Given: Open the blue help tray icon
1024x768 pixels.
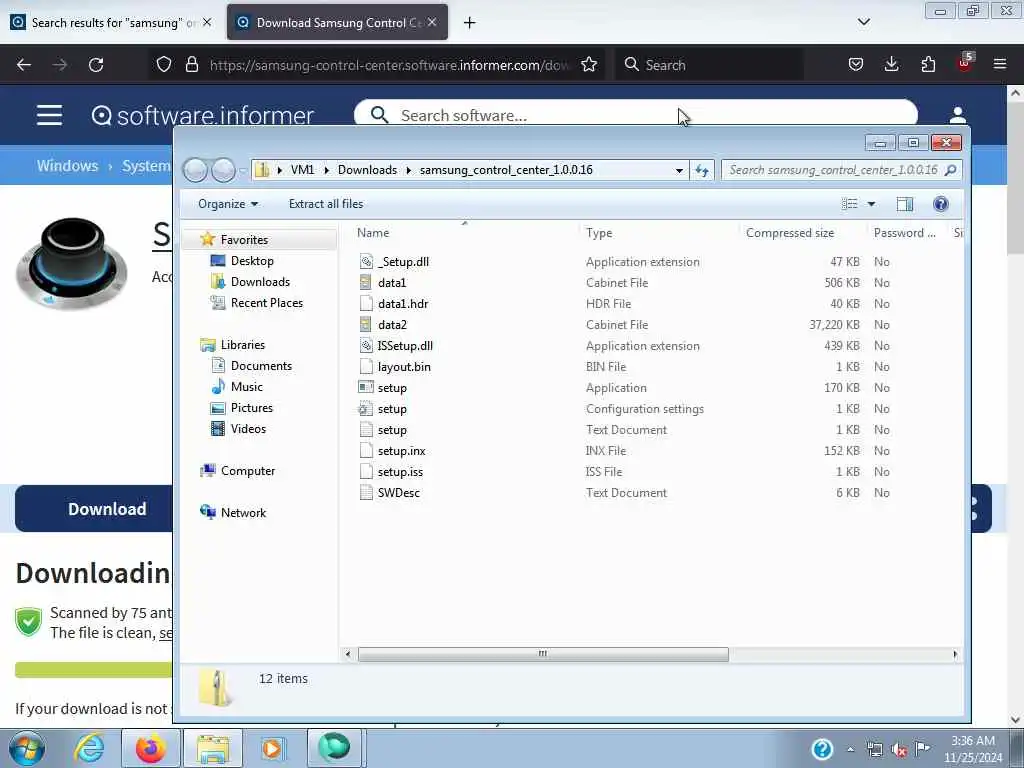Looking at the screenshot, I should [x=822, y=748].
